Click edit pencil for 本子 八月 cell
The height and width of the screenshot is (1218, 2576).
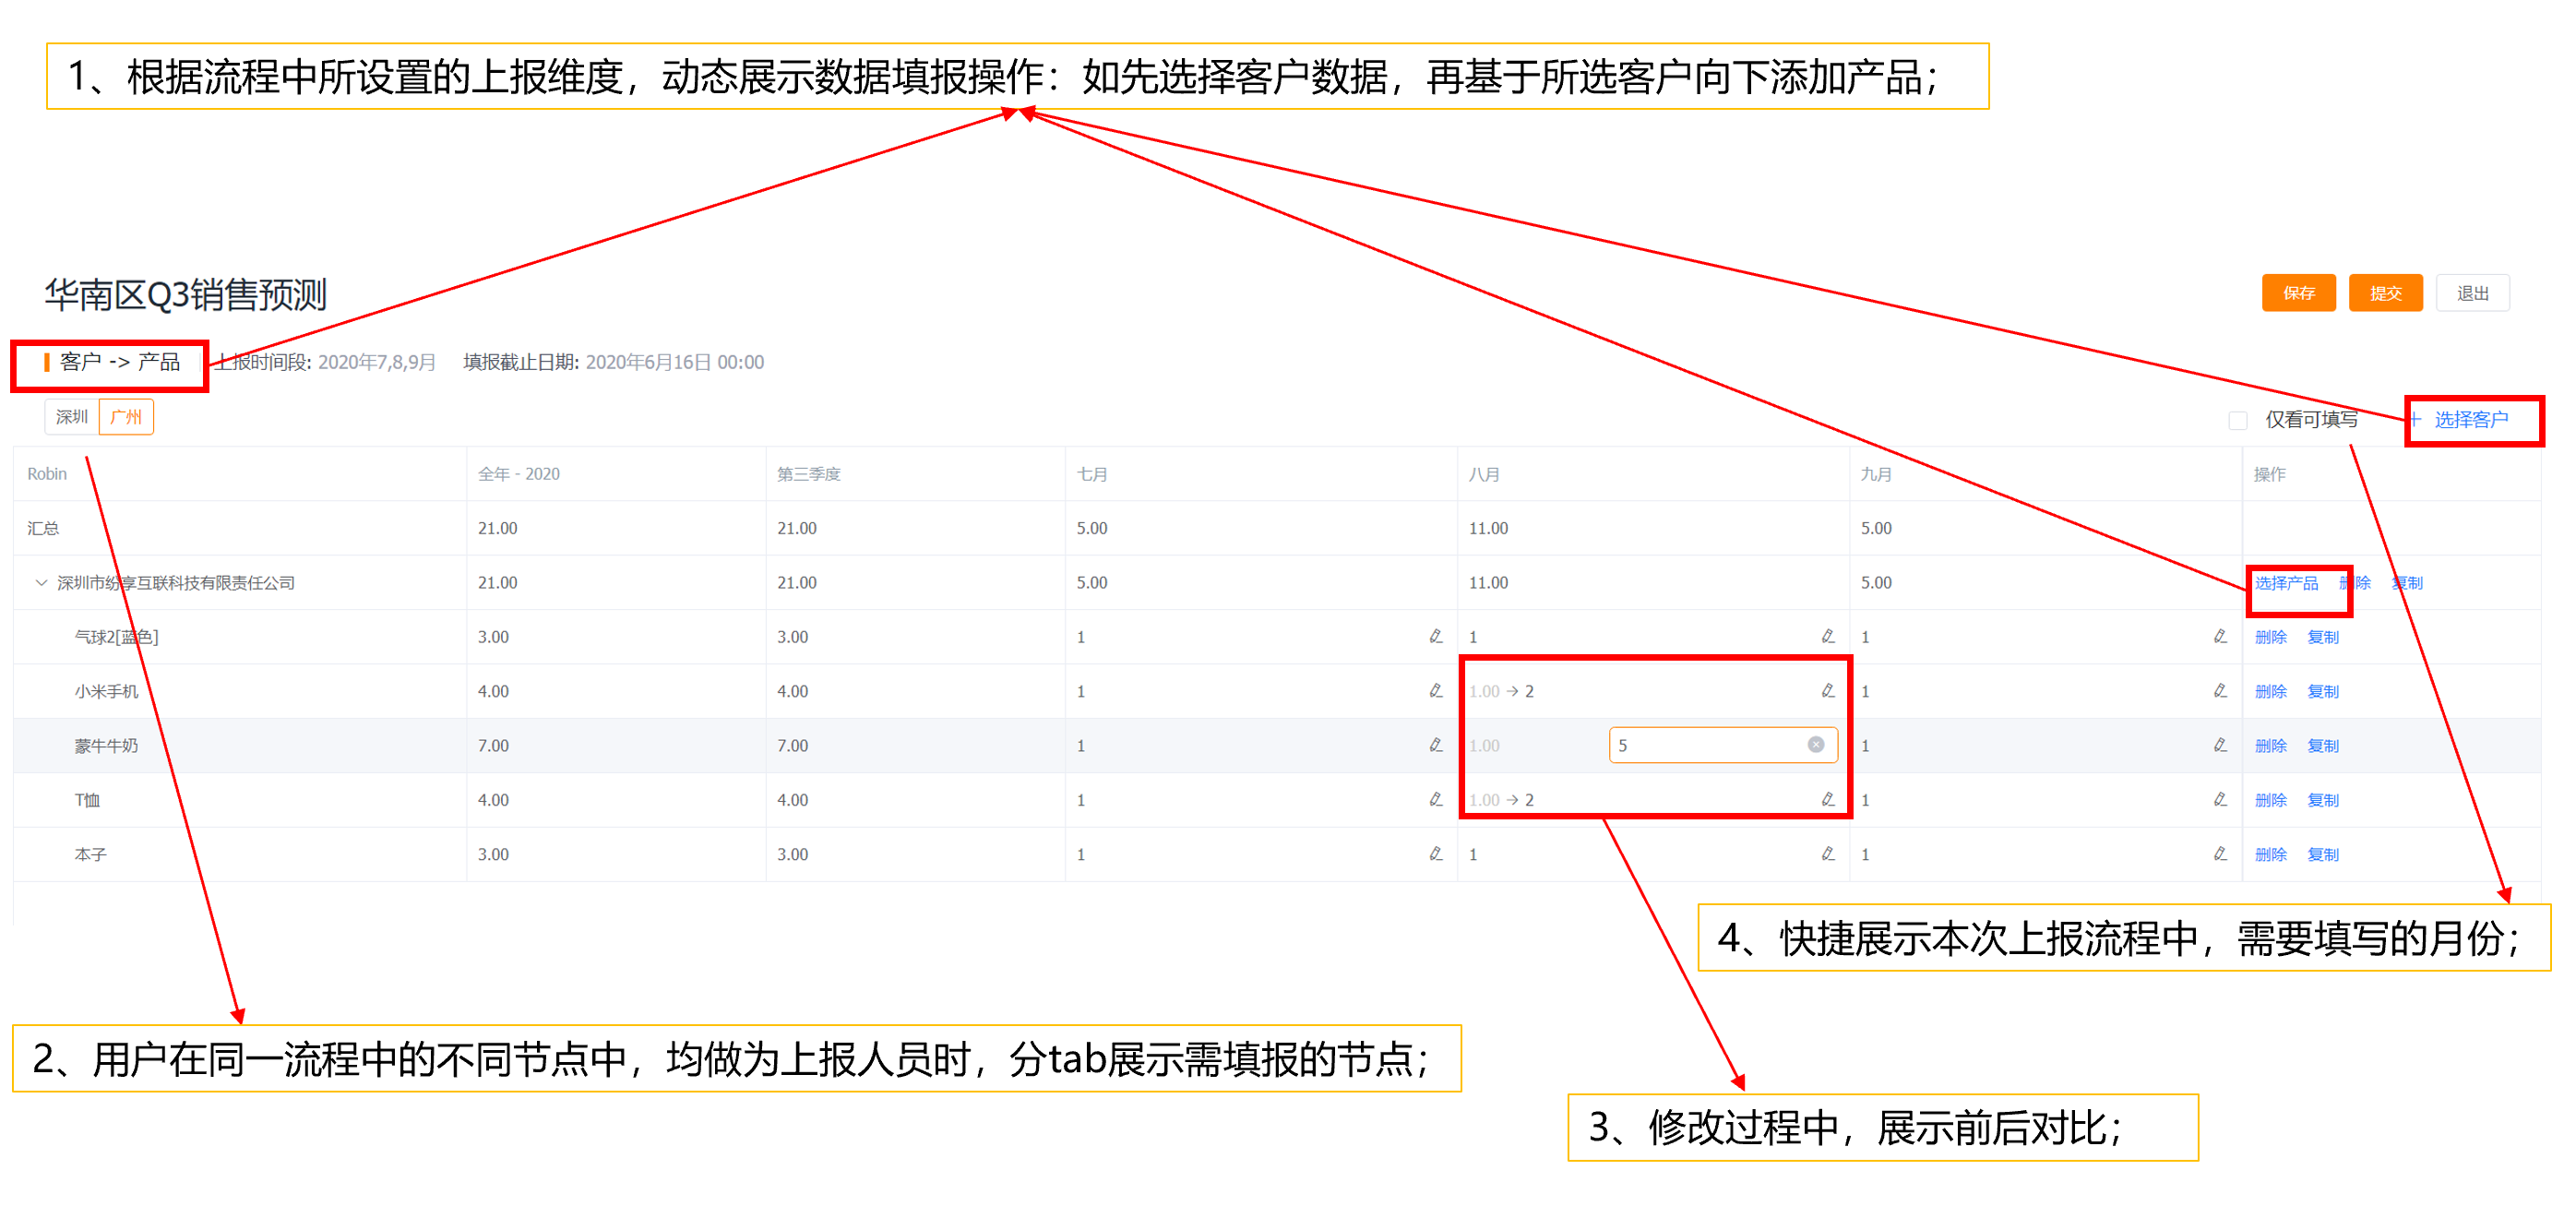(x=1827, y=854)
